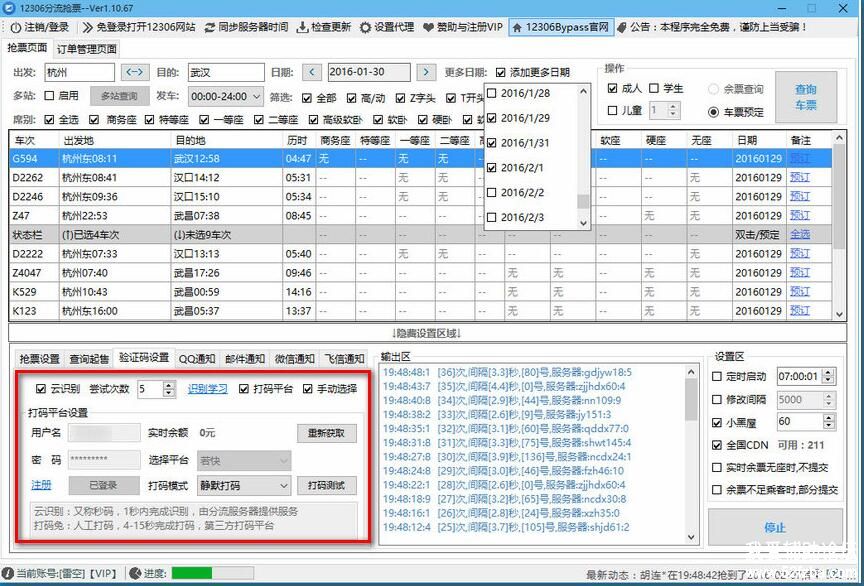The height and width of the screenshot is (586, 864).
Task: Click the 出发 station input field
Action: 79,72
